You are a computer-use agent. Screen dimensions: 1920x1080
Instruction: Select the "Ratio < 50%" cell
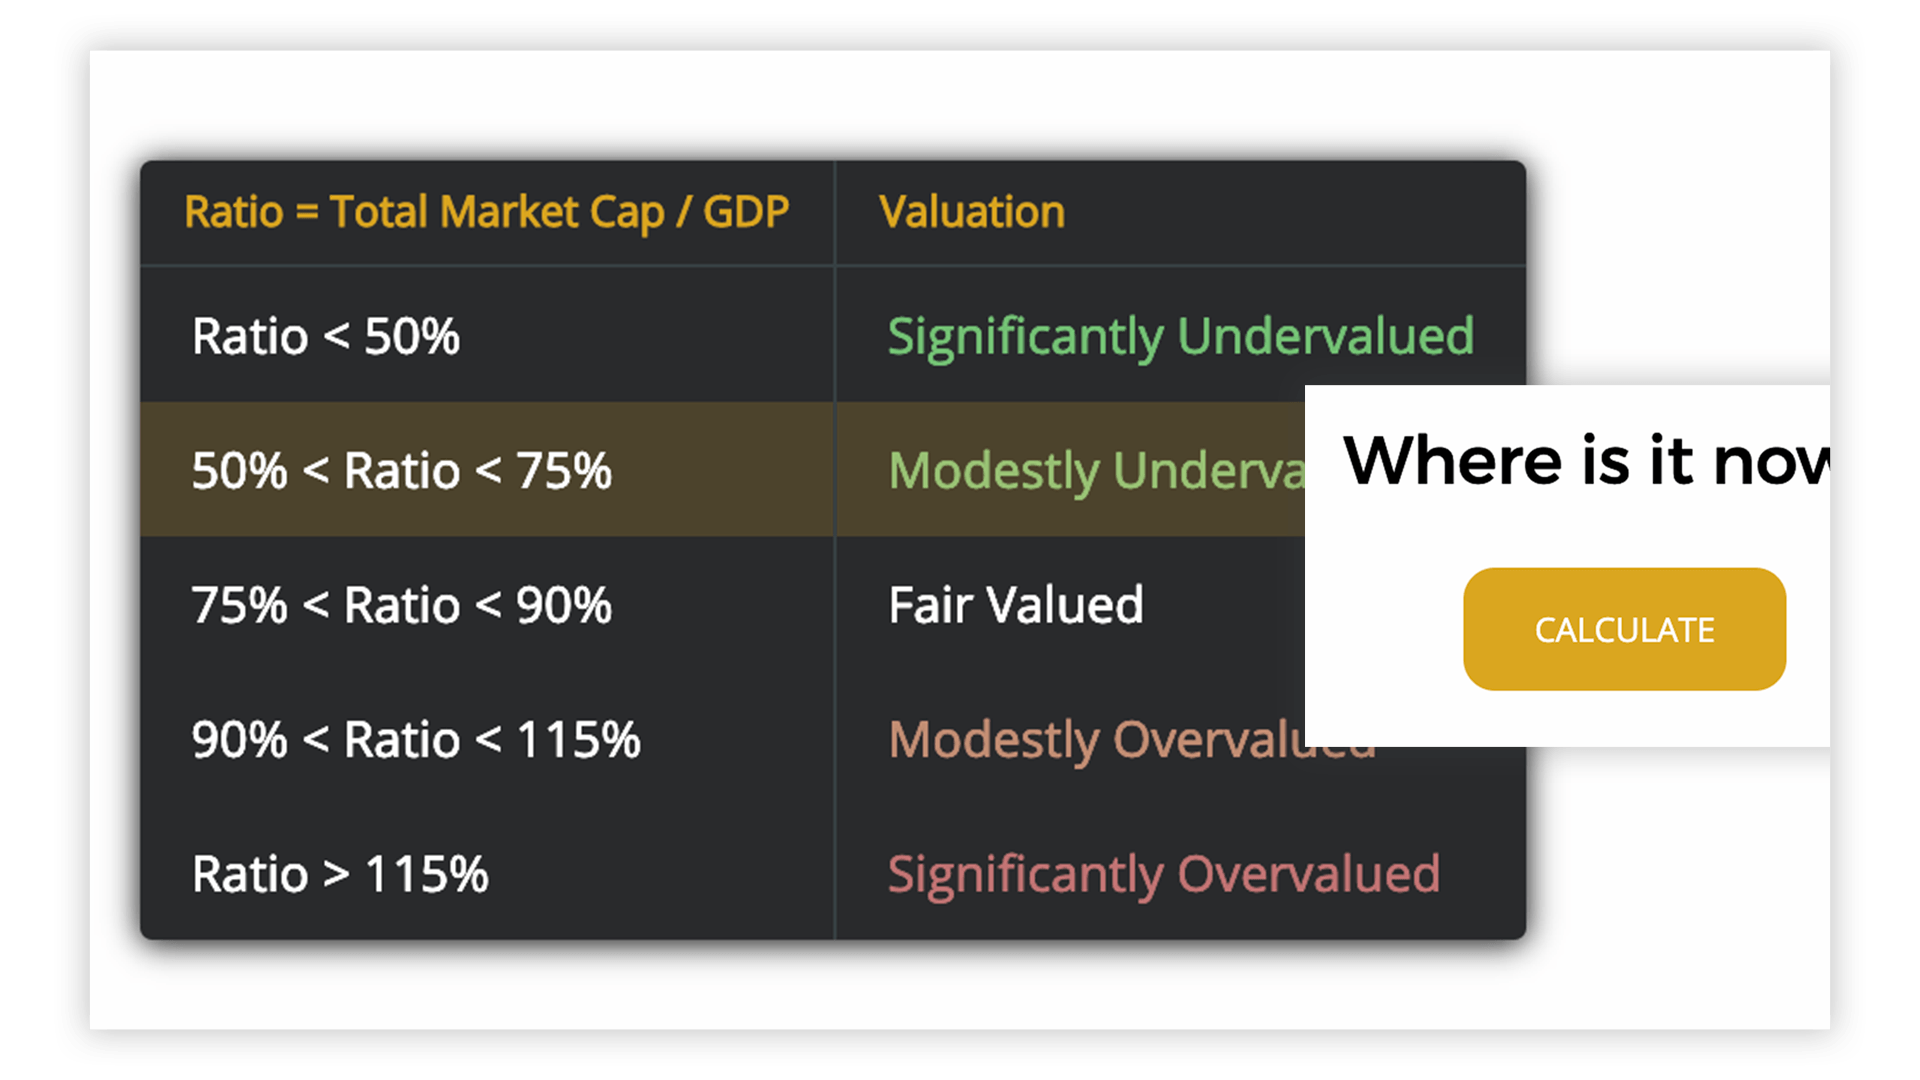pos(326,336)
